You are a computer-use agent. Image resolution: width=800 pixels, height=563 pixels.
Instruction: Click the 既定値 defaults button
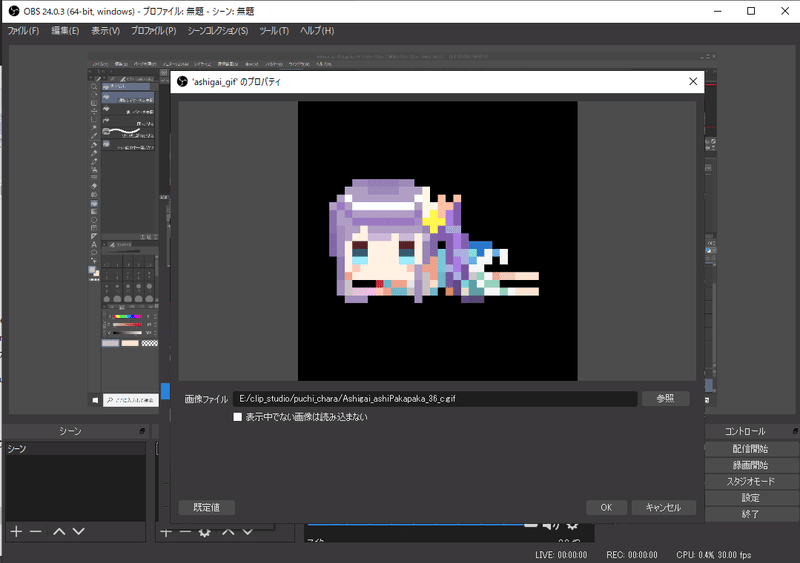tap(207, 507)
